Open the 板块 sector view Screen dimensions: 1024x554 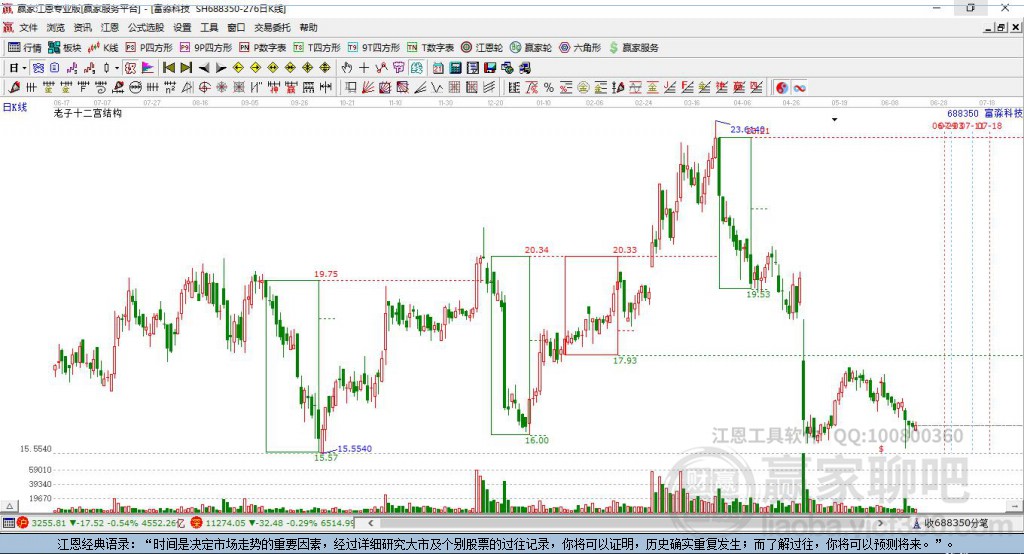64,48
